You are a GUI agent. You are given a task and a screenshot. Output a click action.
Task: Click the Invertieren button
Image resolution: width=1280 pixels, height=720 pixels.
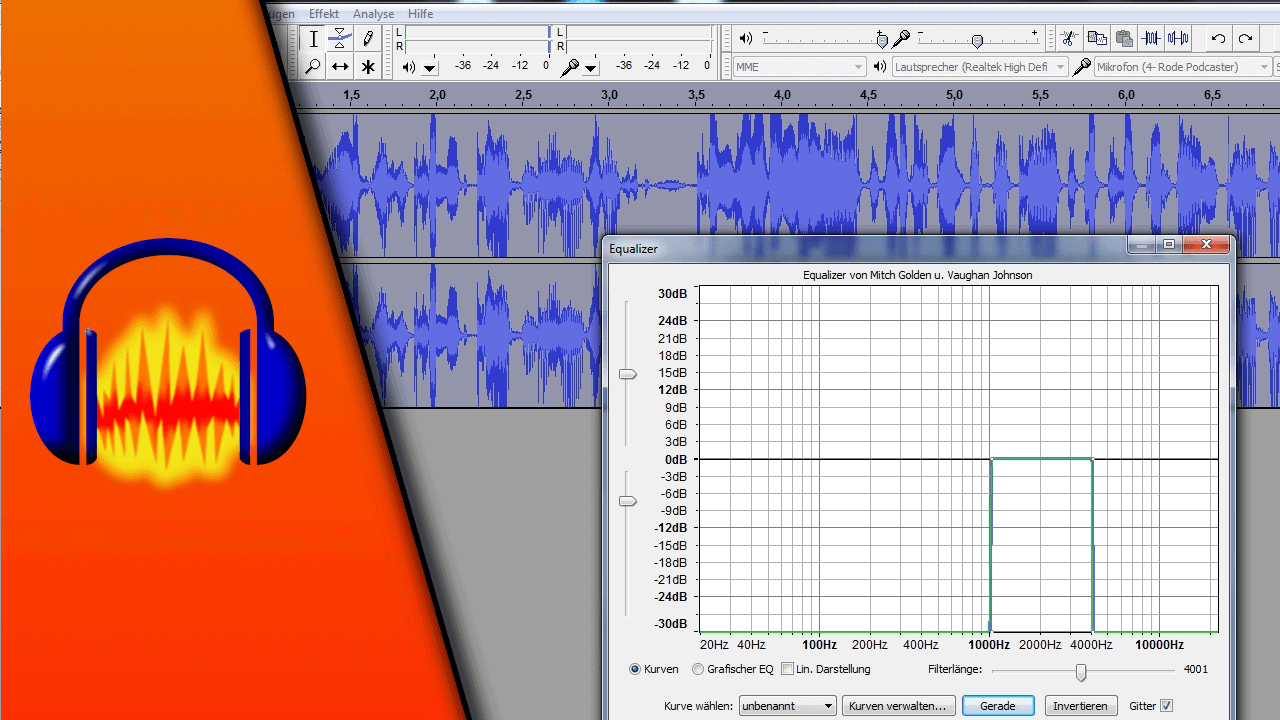1081,706
